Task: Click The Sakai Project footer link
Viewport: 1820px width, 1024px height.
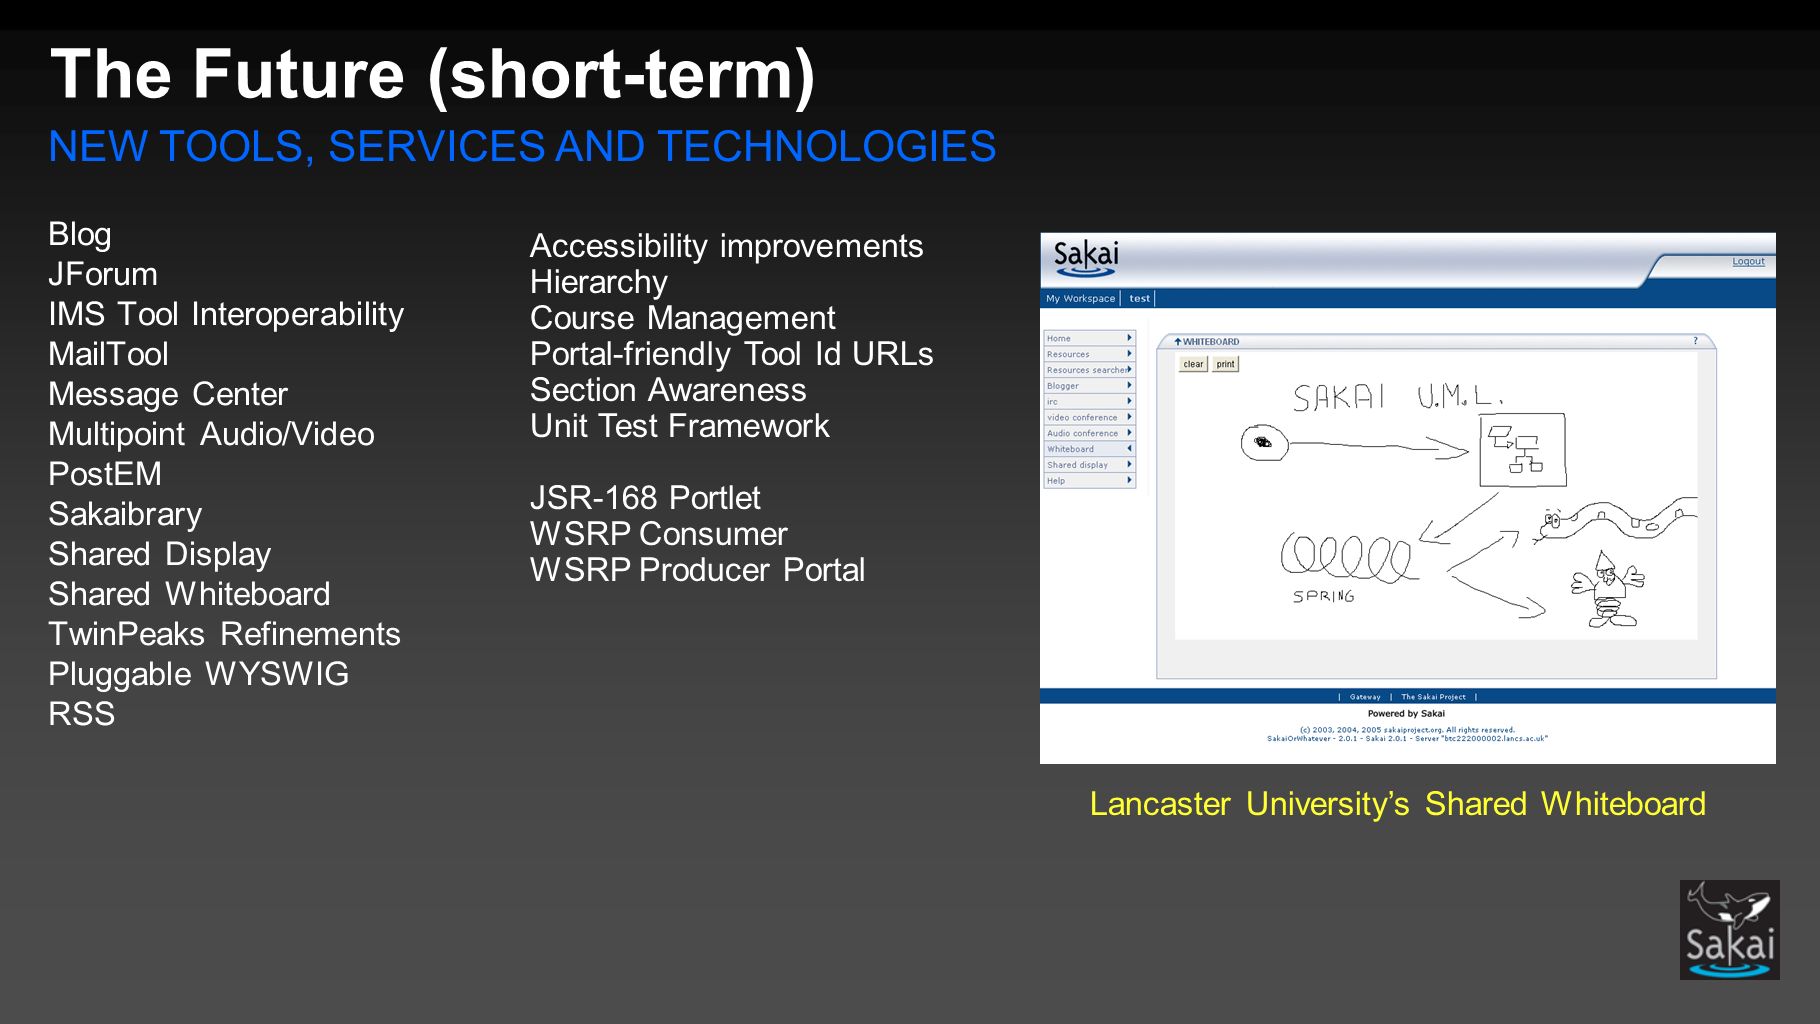Action: [1433, 697]
